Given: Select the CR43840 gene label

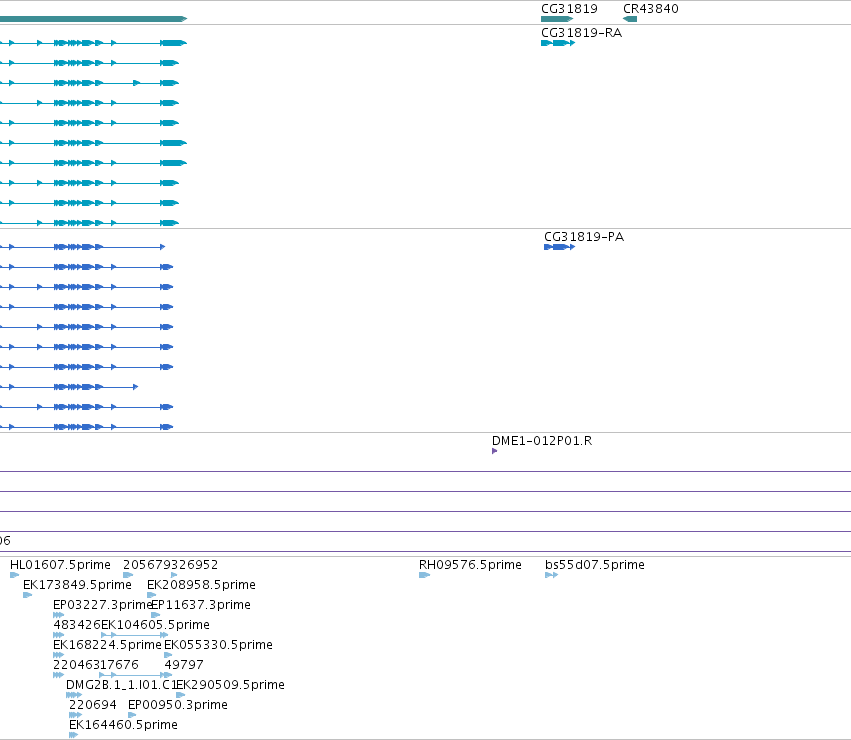Looking at the screenshot, I should (x=650, y=9).
